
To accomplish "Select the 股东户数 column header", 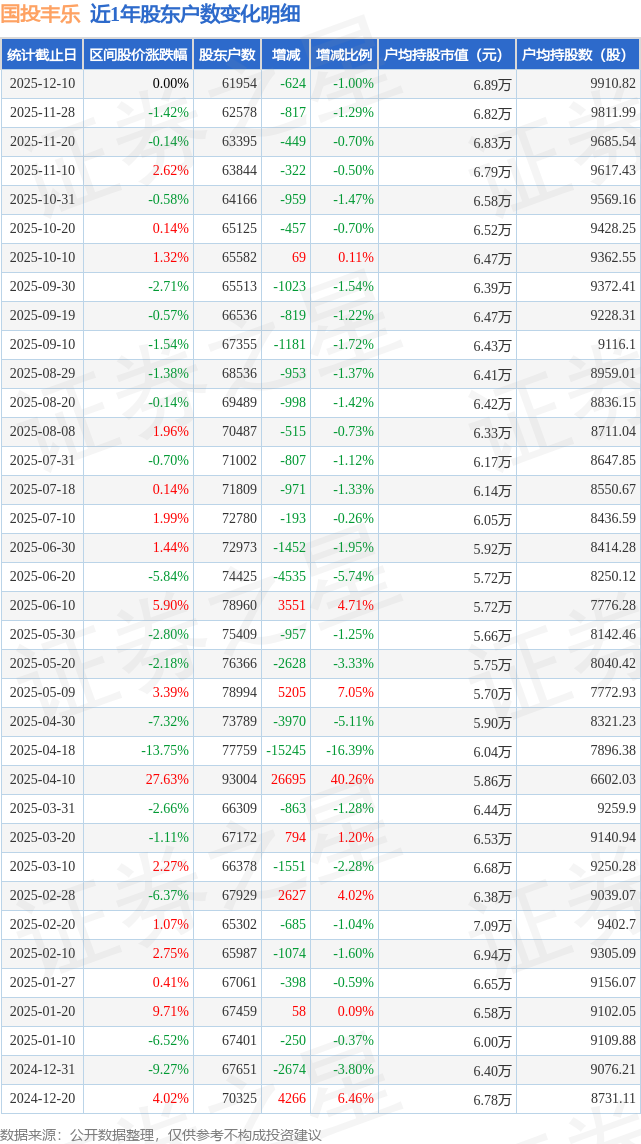I will coord(227,55).
